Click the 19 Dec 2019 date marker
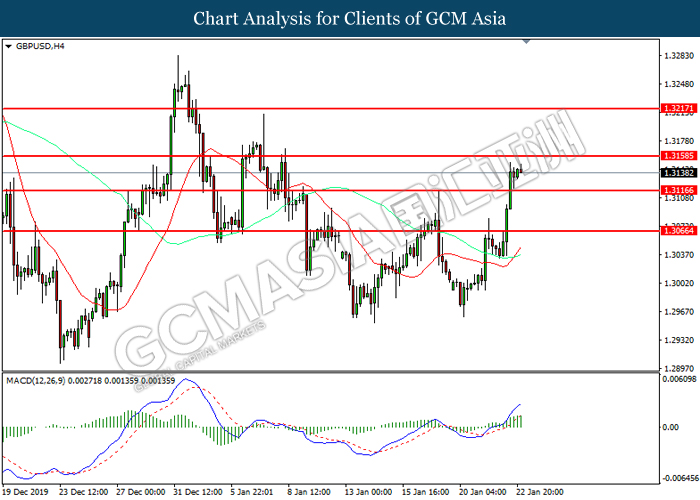Screen dimensions: 700x500 [x=25, y=492]
